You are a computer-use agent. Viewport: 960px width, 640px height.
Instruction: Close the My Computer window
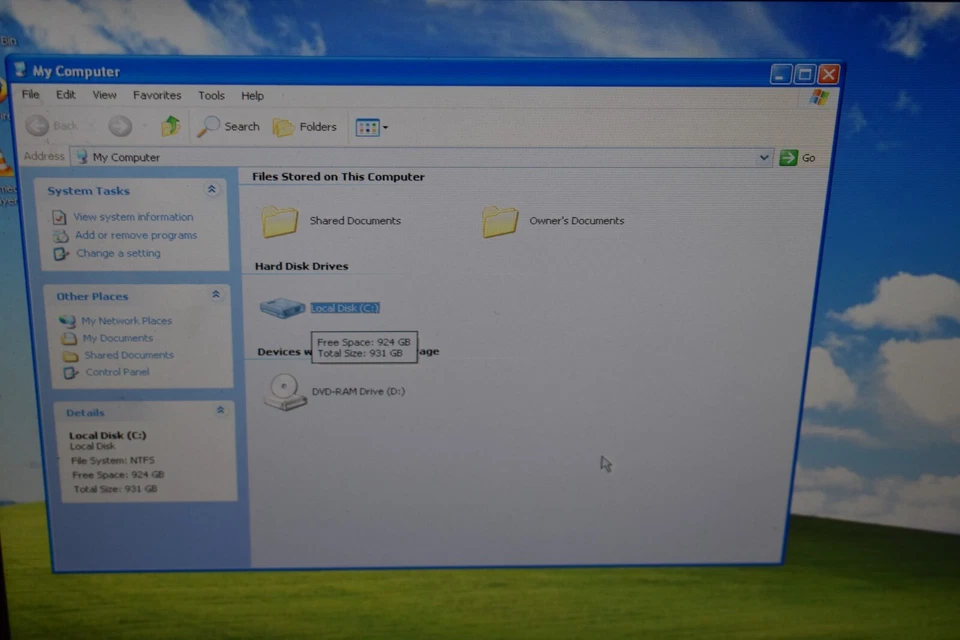point(828,74)
